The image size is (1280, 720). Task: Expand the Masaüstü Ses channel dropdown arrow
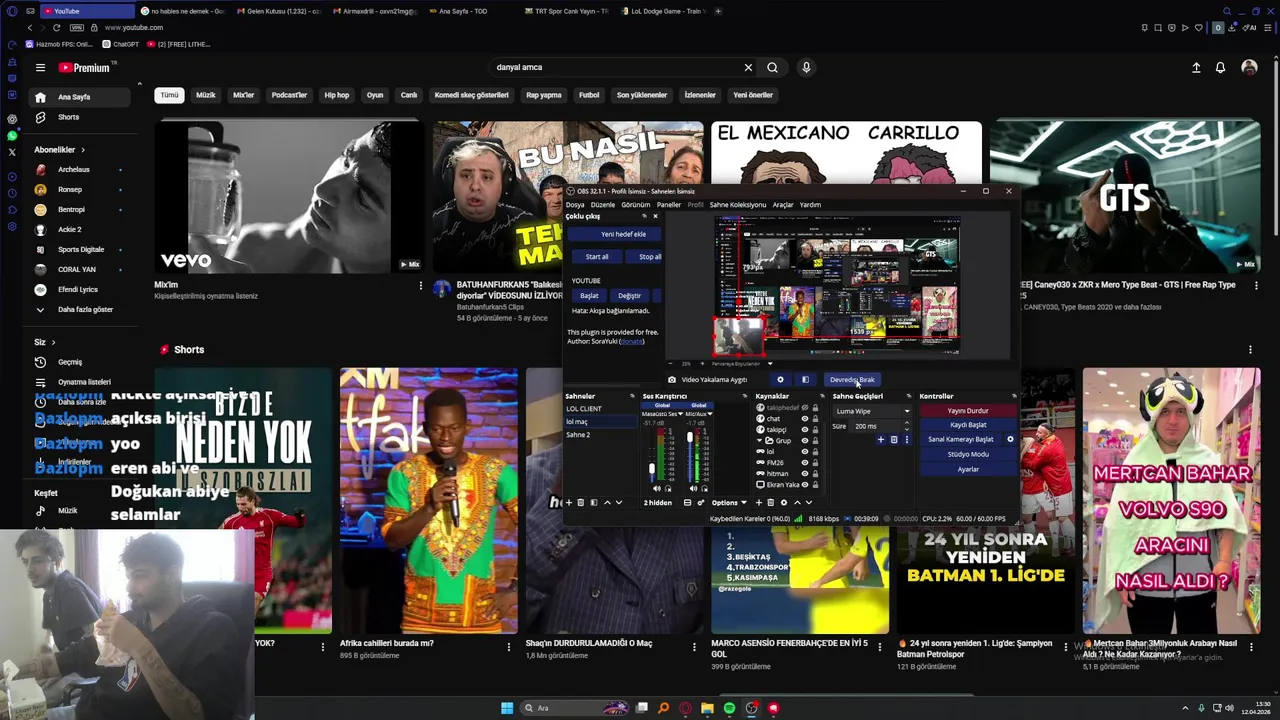[680, 414]
